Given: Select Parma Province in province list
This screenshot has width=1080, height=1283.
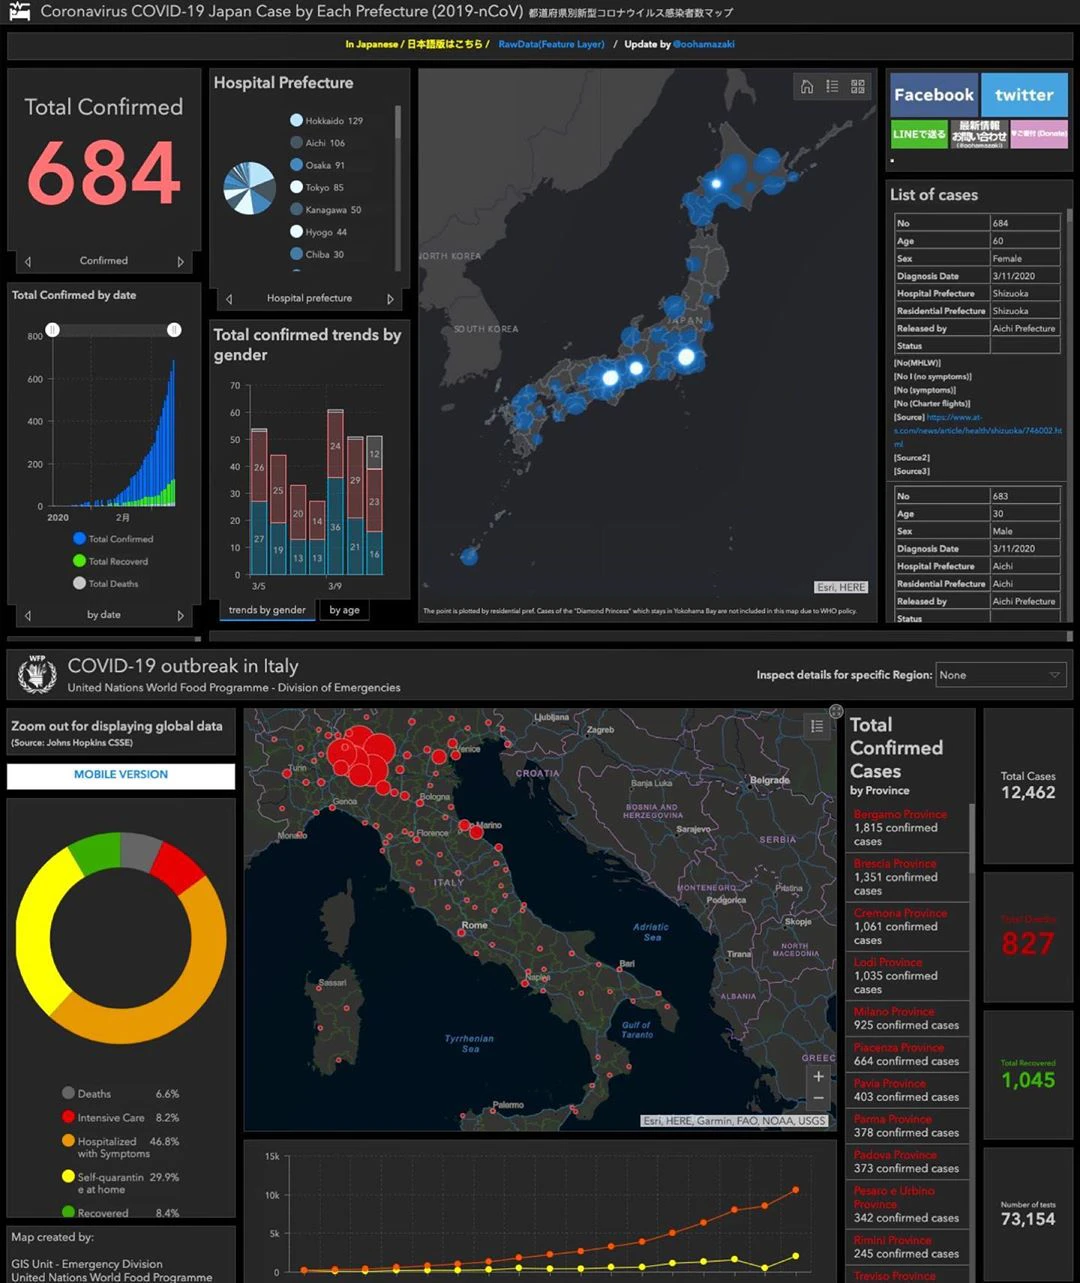Looking at the screenshot, I should pos(907,1126).
